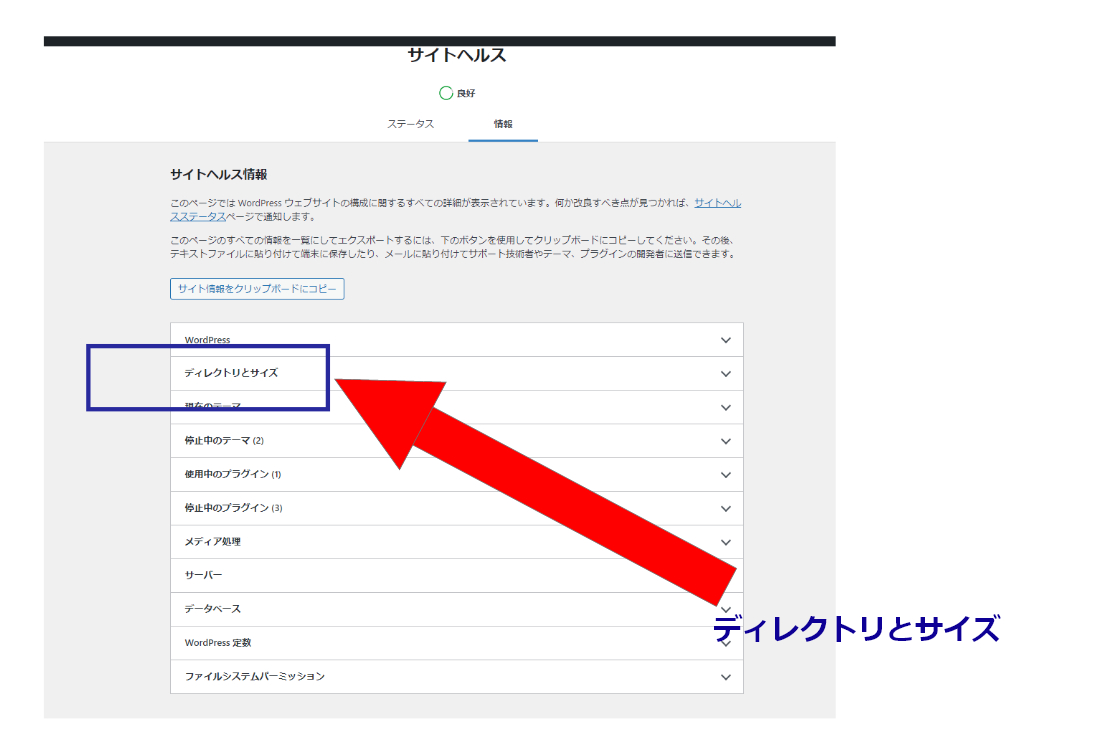This screenshot has height=744, width=1106.
Task: Expand ファイルシステムパーミッション chevron
Action: [725, 677]
